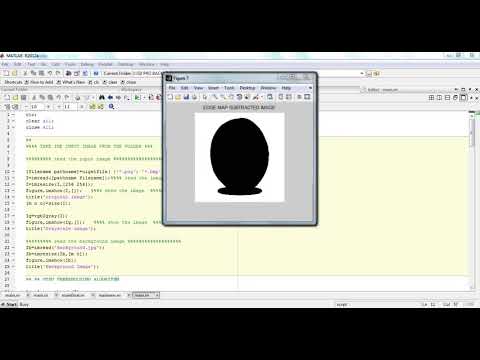480x360 pixels.
Task: Open Insert menu in Figure window
Action: (x=213, y=88)
